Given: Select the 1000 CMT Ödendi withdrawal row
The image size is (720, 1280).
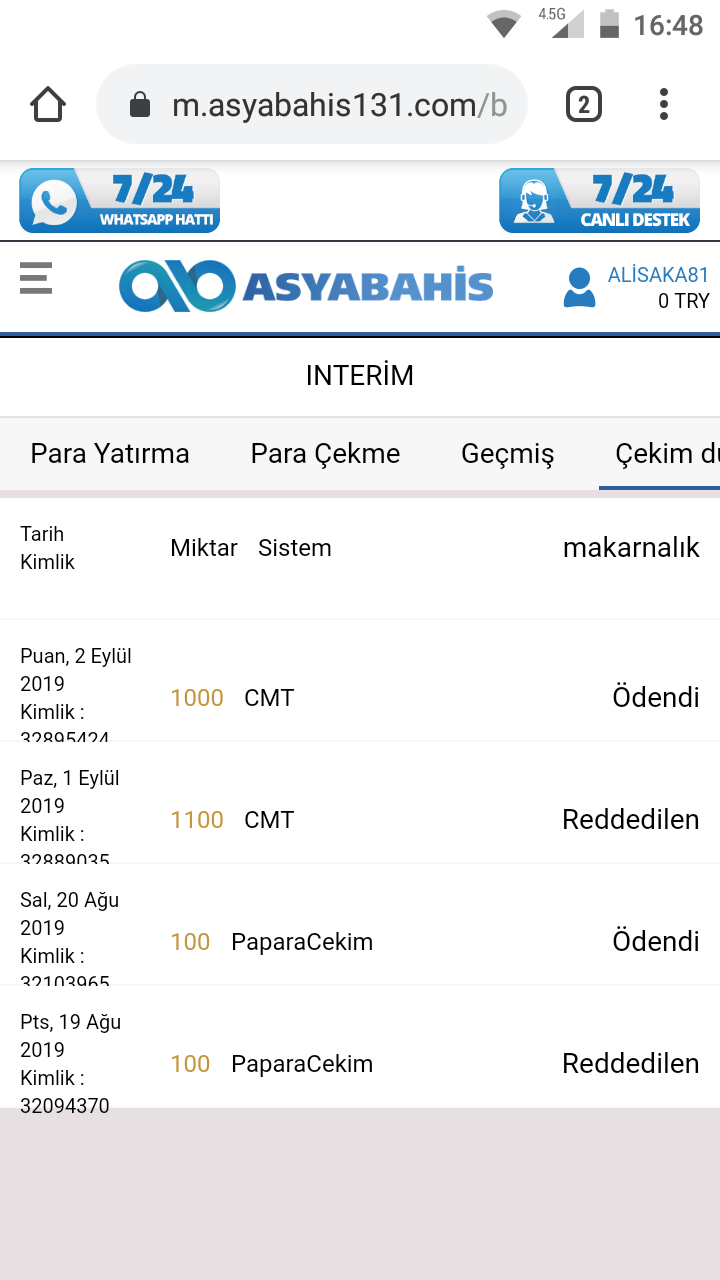Looking at the screenshot, I should 360,697.
